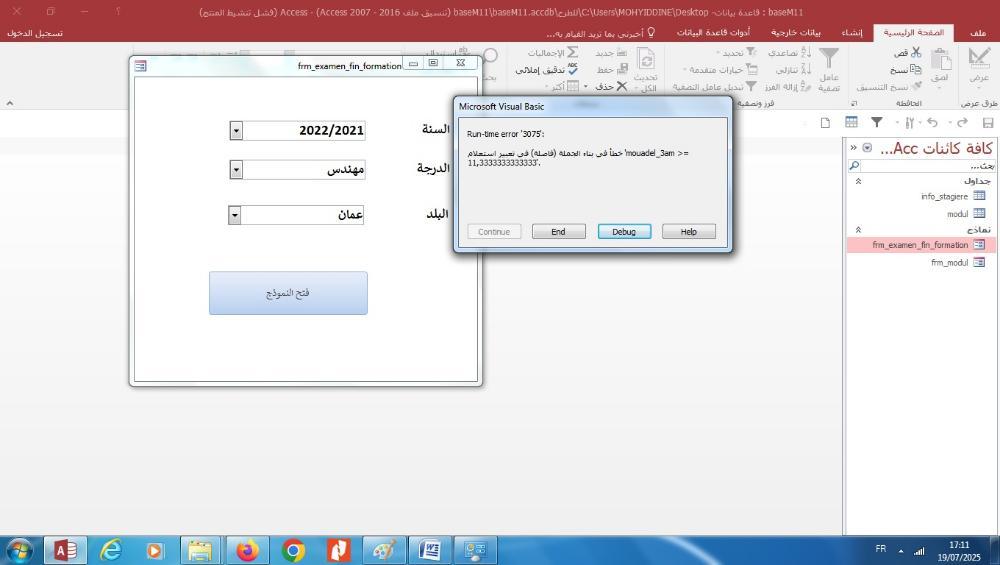Open the تحديد selection filter dropdown
Screen dimensions: 1000x565
tap(737, 52)
